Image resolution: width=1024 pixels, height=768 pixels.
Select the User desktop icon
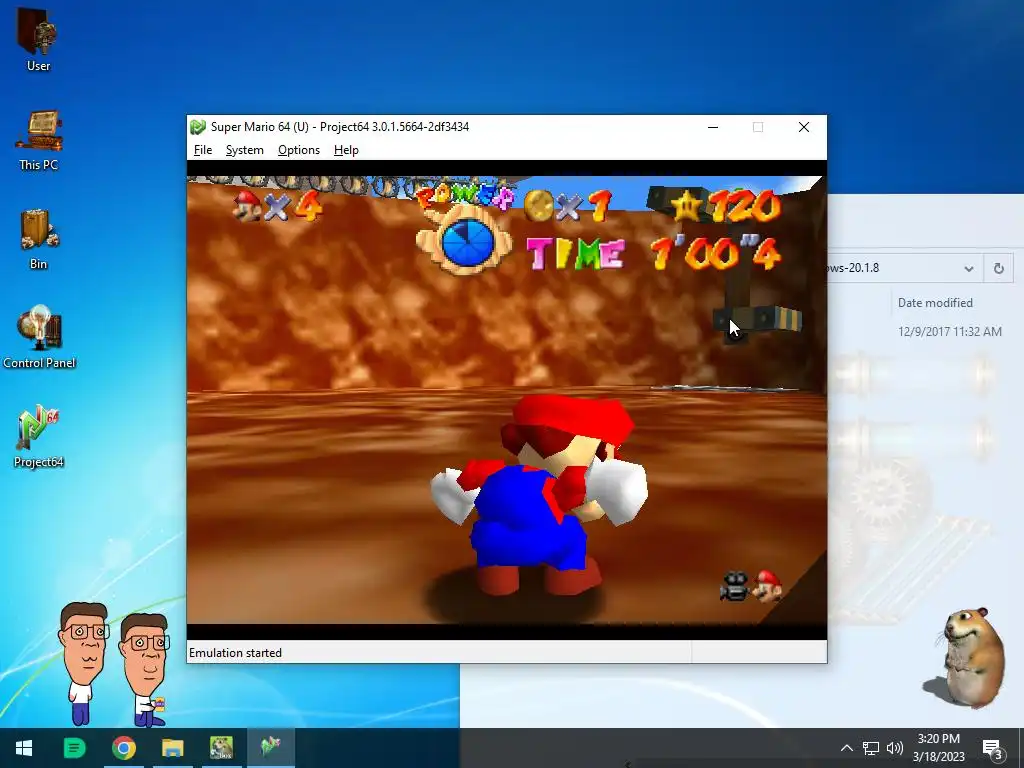pyautogui.click(x=39, y=38)
